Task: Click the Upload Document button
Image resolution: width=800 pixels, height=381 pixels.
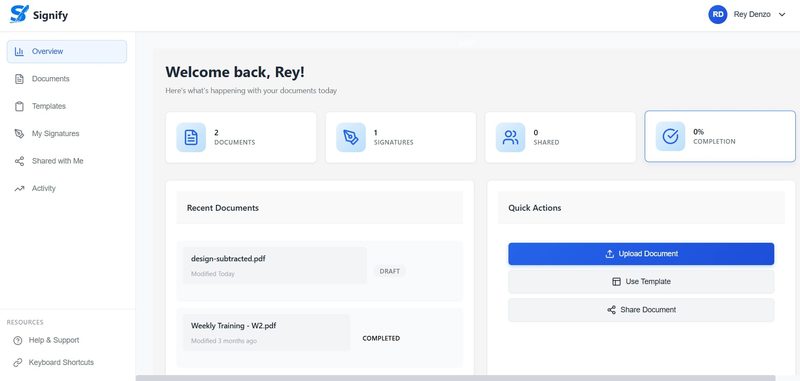Action: 641,254
